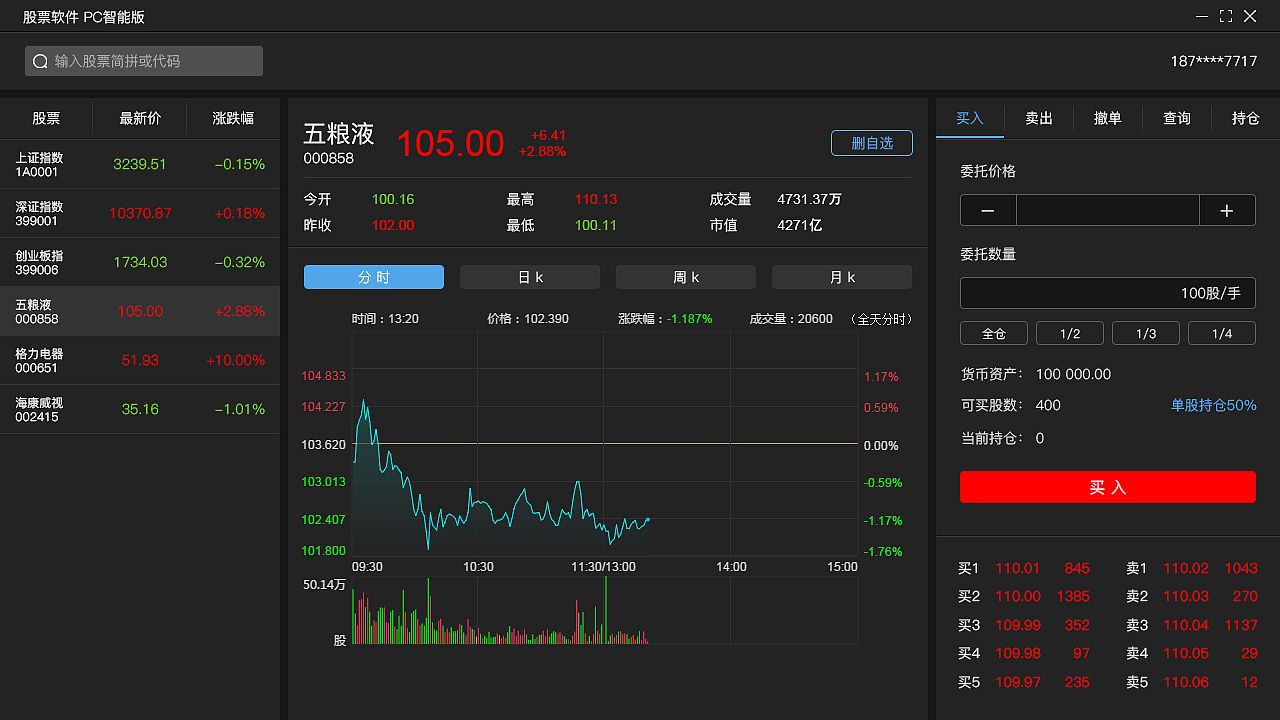Select 上证指数 in the stock list
Screen dimensions: 1280x720
140,164
